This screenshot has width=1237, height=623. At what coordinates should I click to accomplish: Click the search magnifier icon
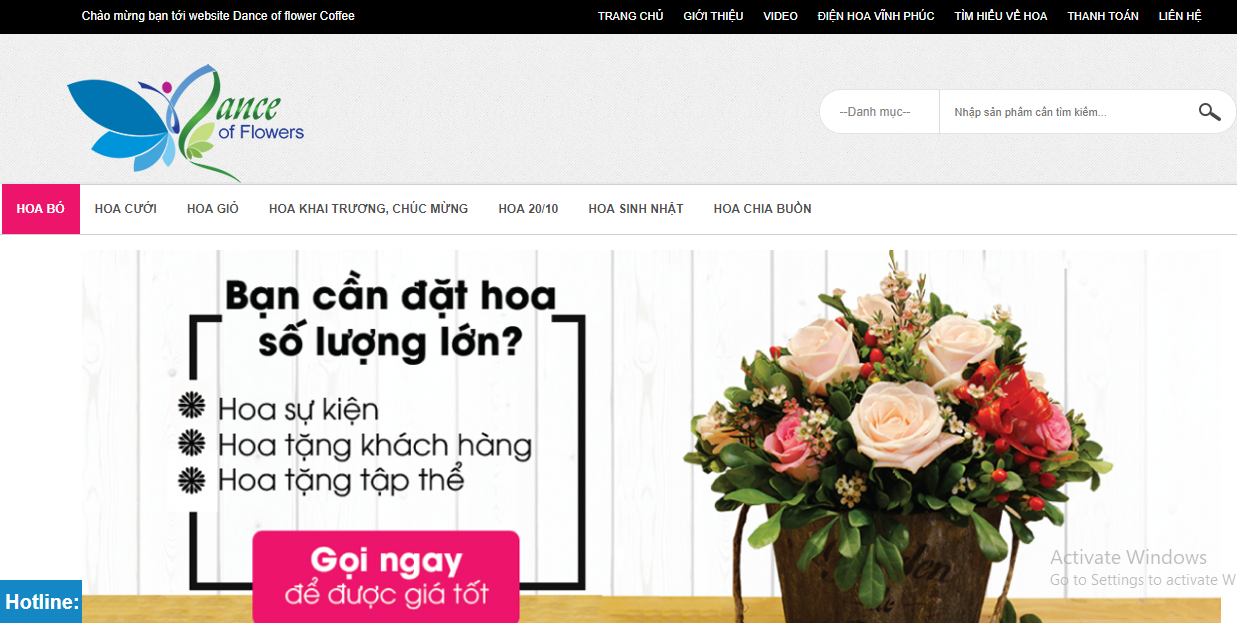pos(1209,111)
